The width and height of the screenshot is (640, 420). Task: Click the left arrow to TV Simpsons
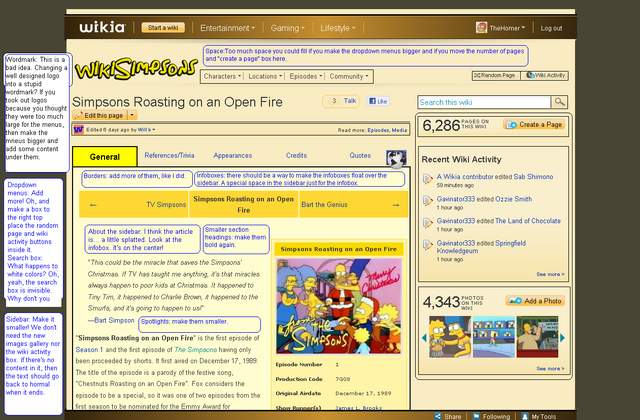[x=93, y=205]
